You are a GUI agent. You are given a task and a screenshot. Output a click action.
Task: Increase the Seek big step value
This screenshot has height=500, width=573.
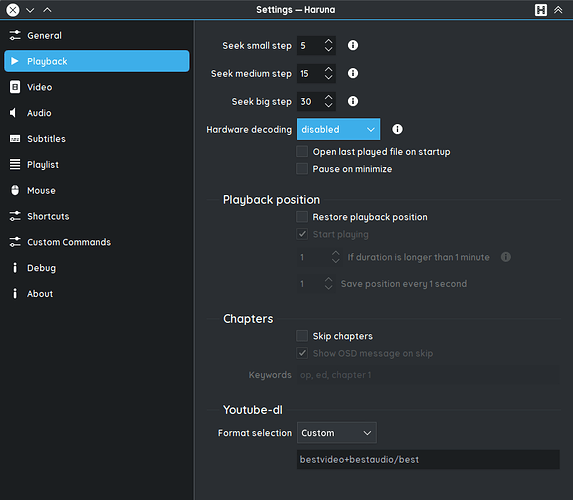(x=329, y=97)
